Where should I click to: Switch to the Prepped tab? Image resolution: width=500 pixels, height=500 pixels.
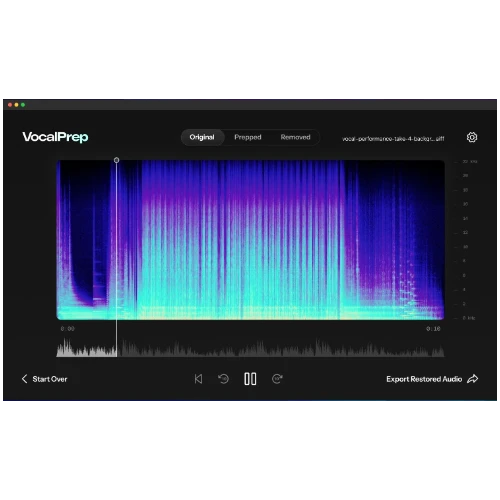248,137
